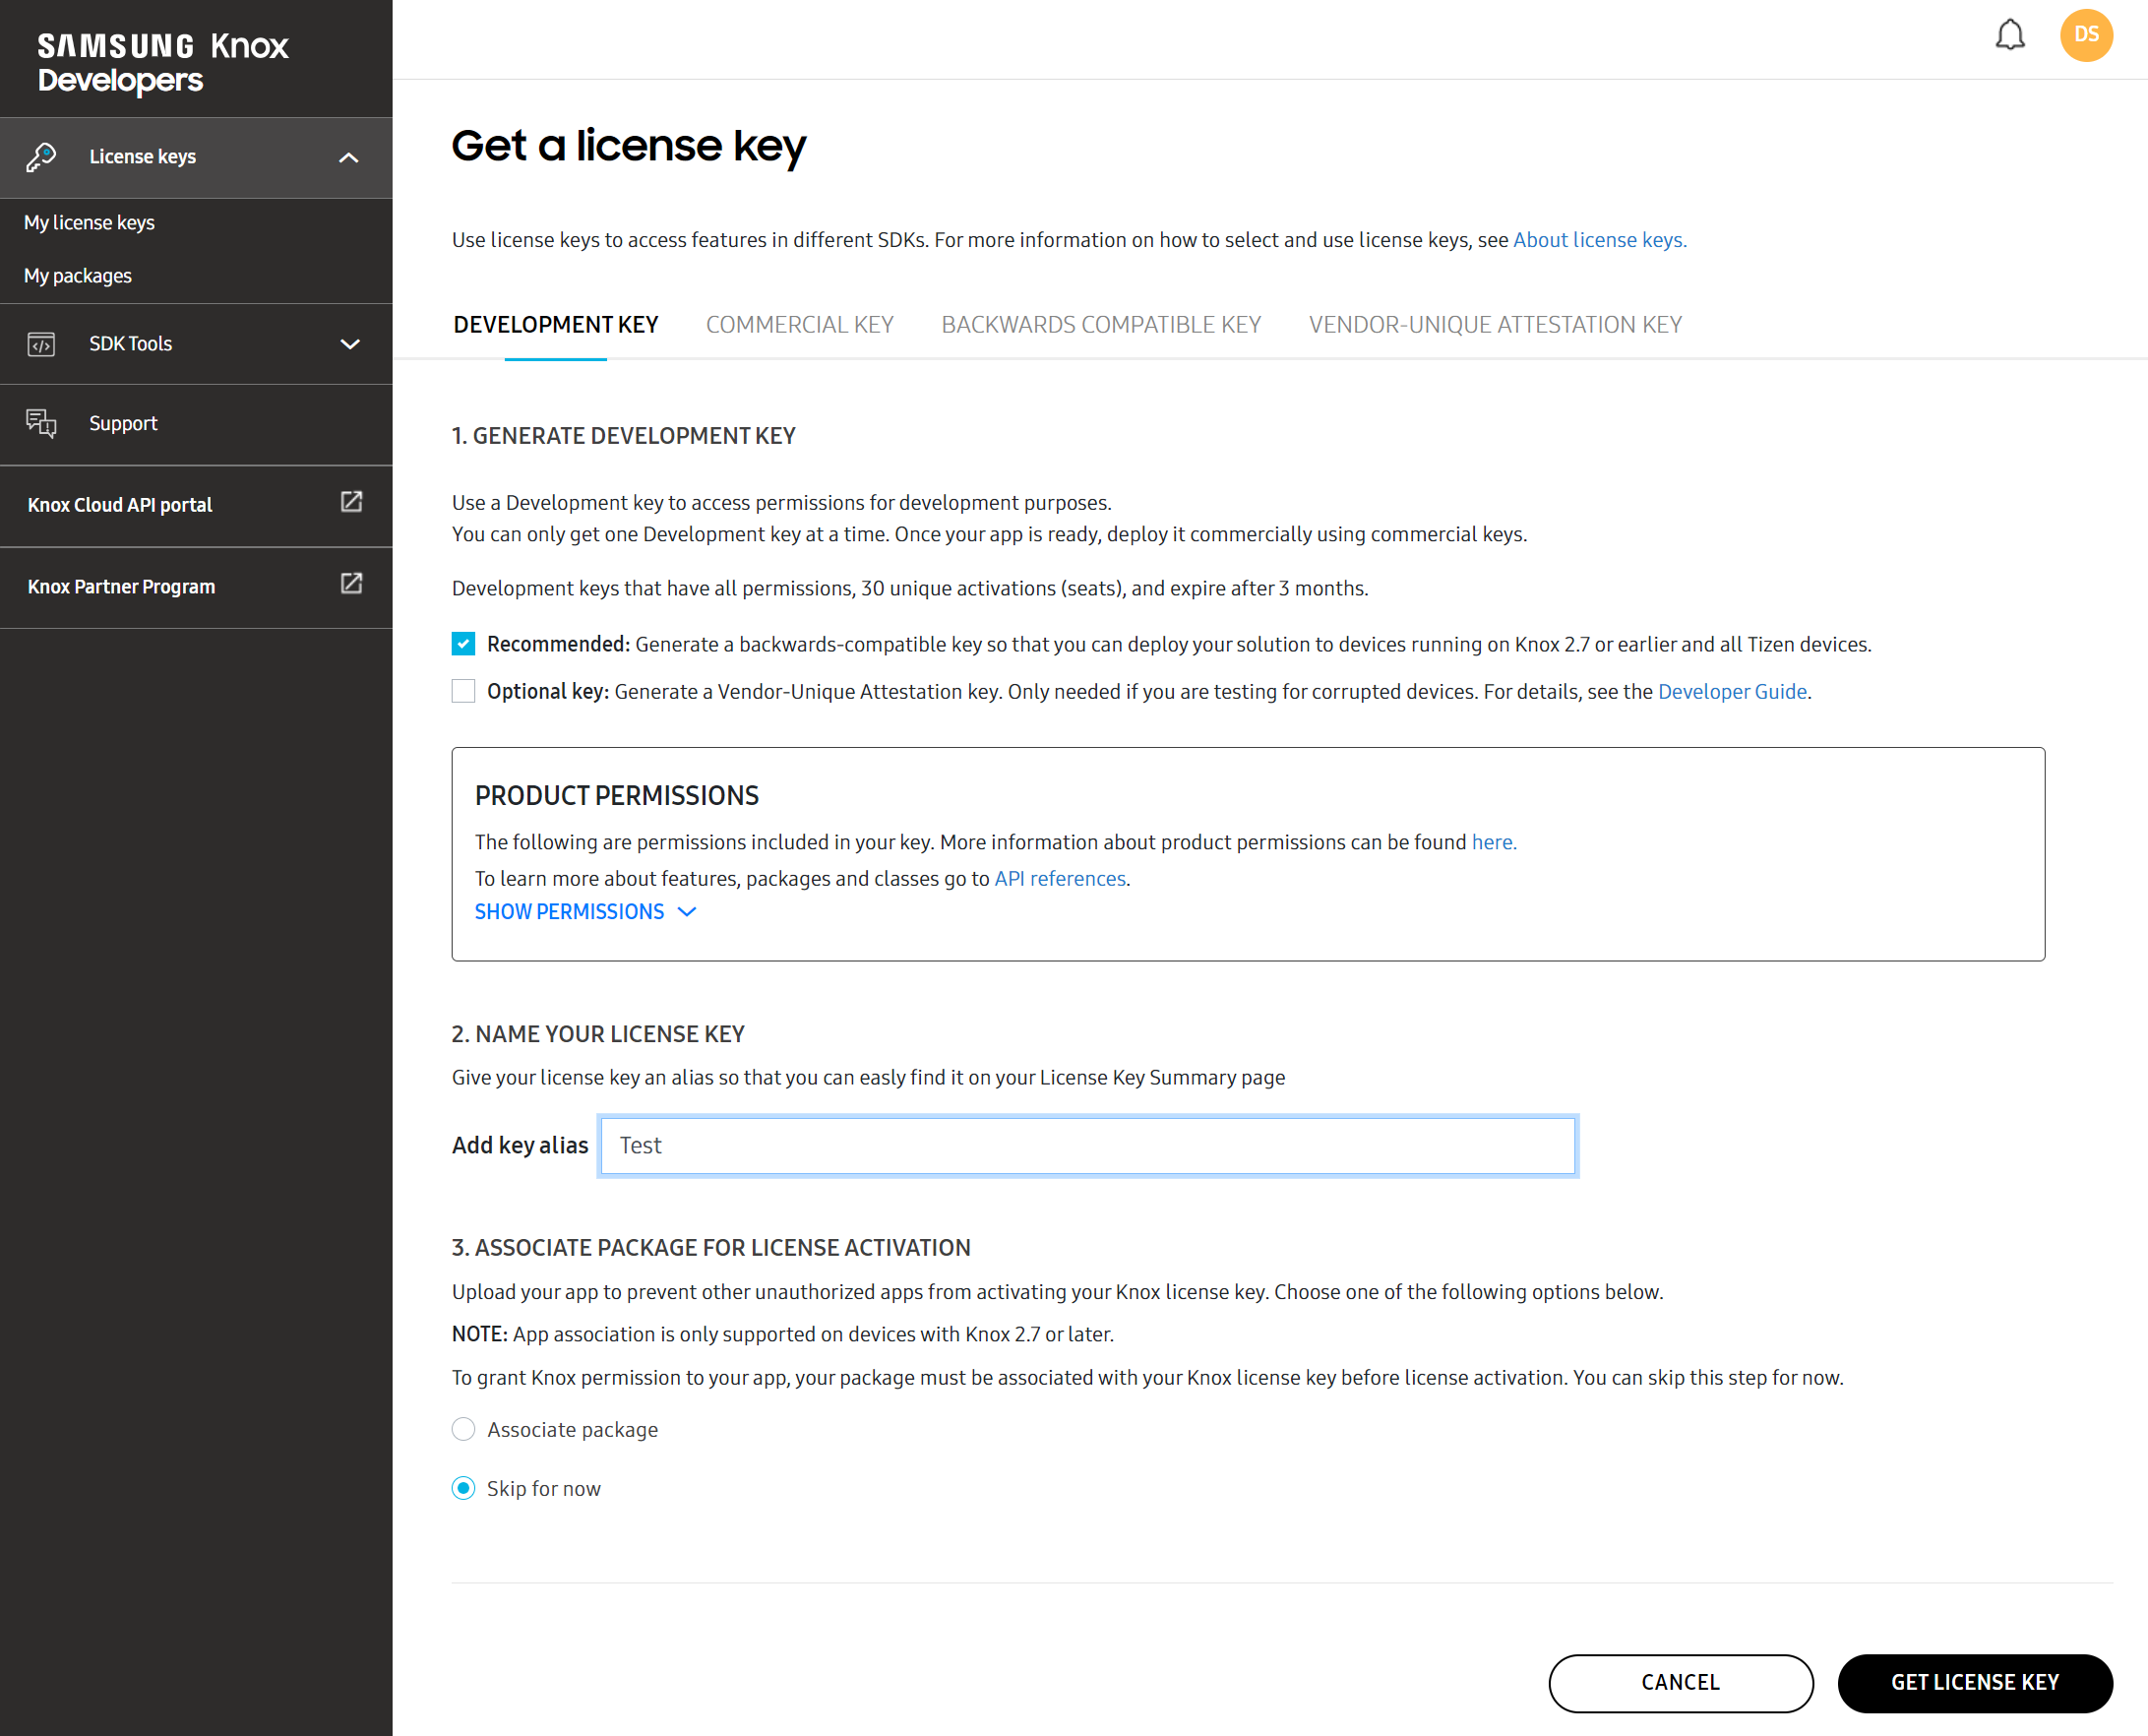Screen dimensions: 2148x1736
Task: Click the Support chat icon
Action: tap(42, 423)
